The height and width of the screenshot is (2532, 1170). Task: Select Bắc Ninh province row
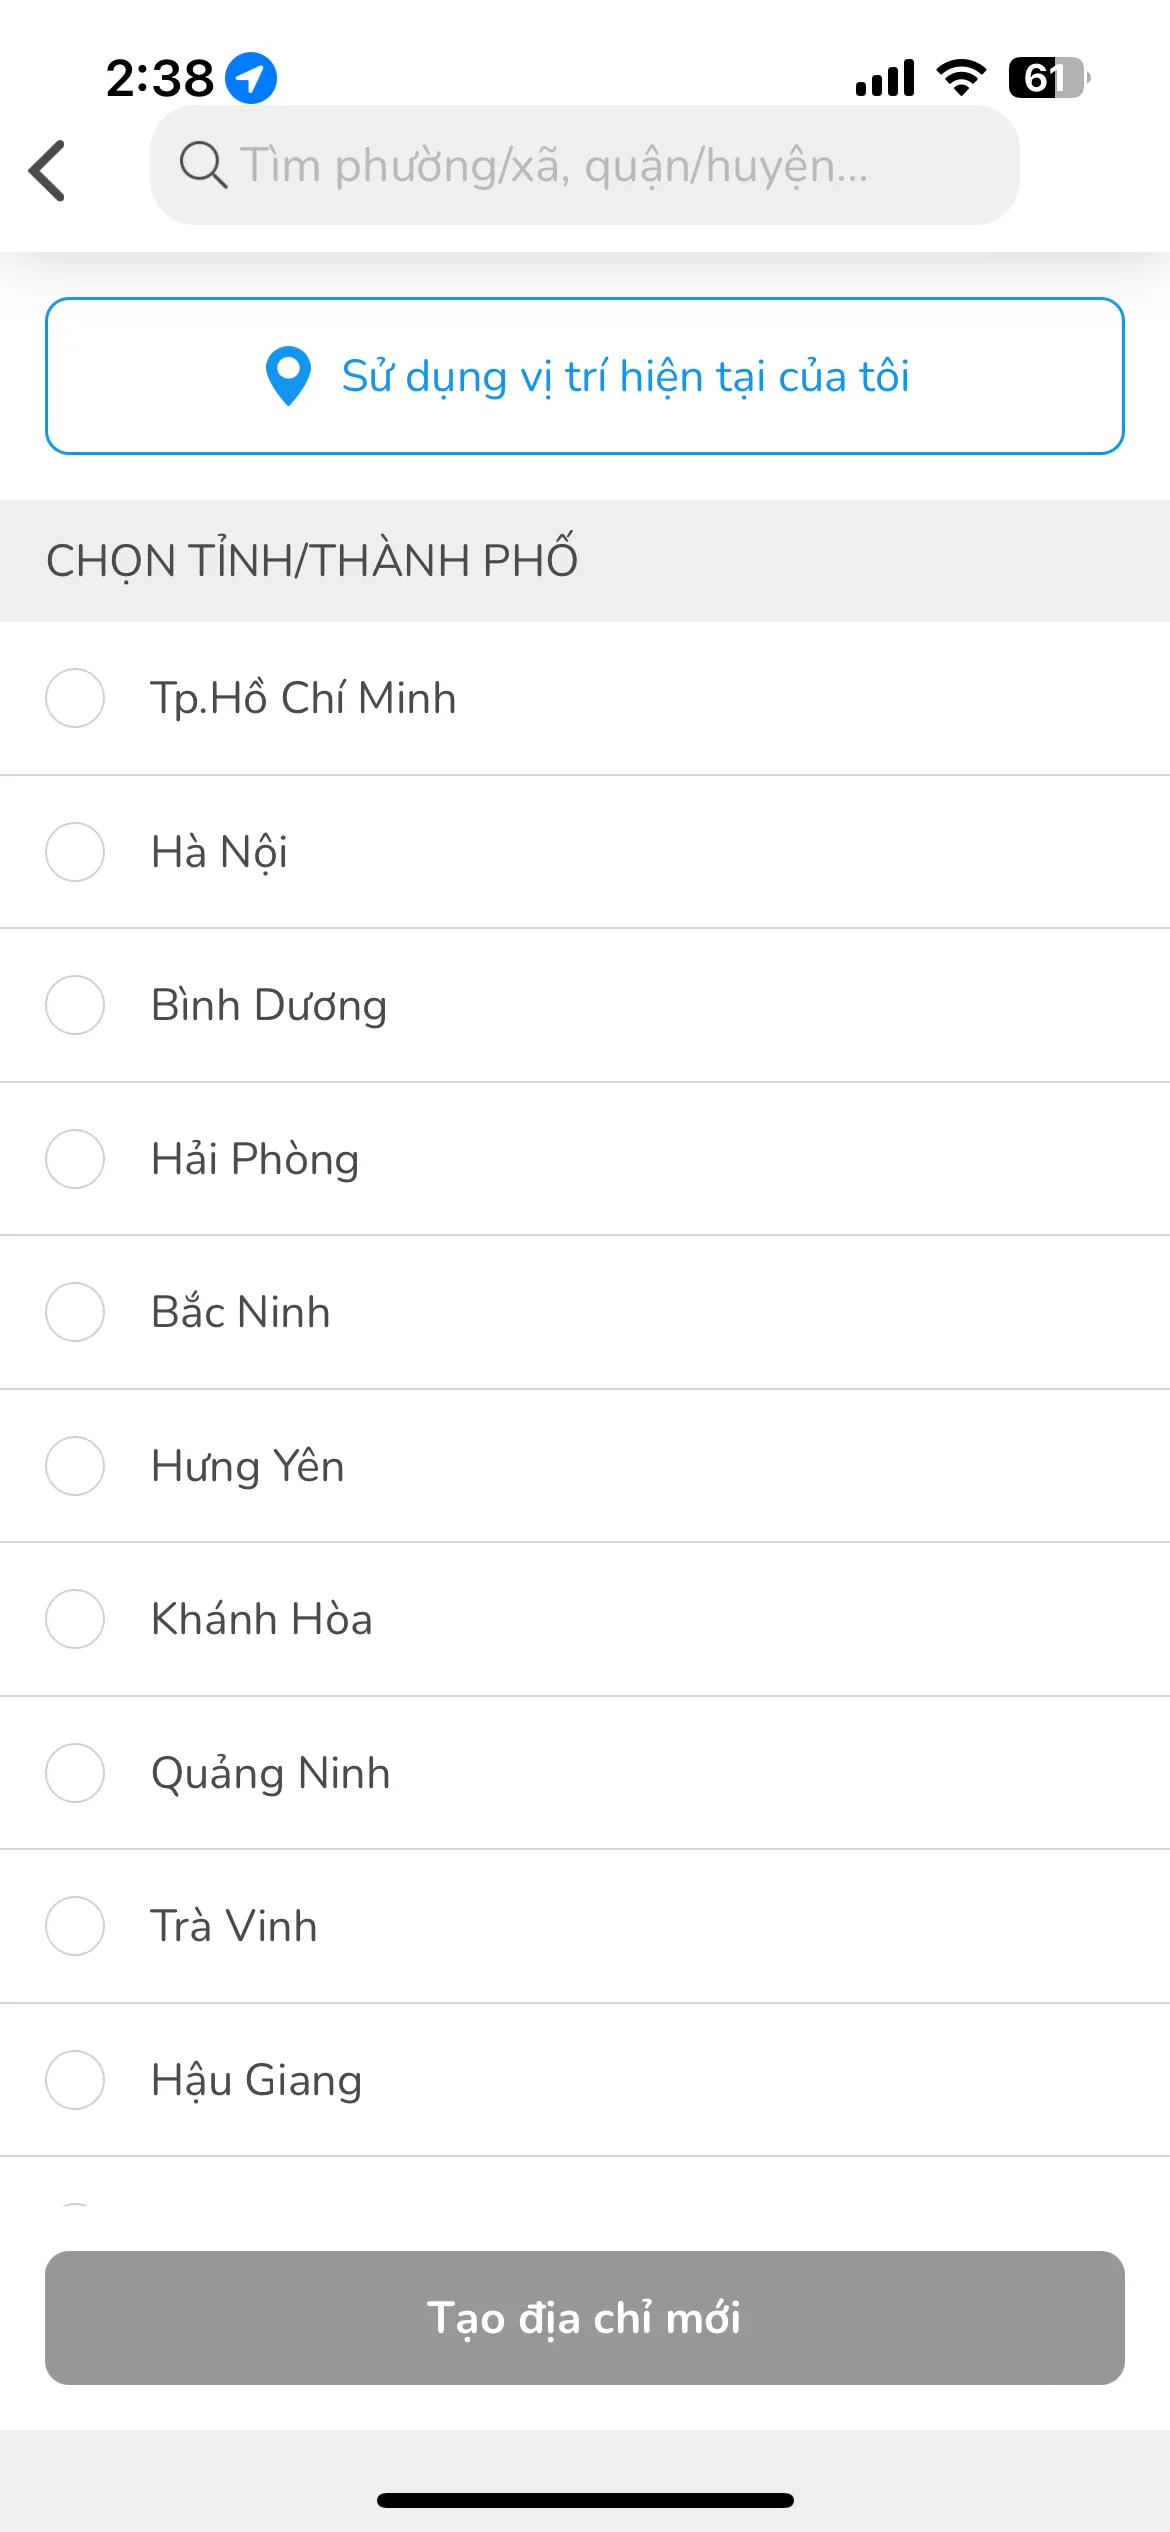585,1312
